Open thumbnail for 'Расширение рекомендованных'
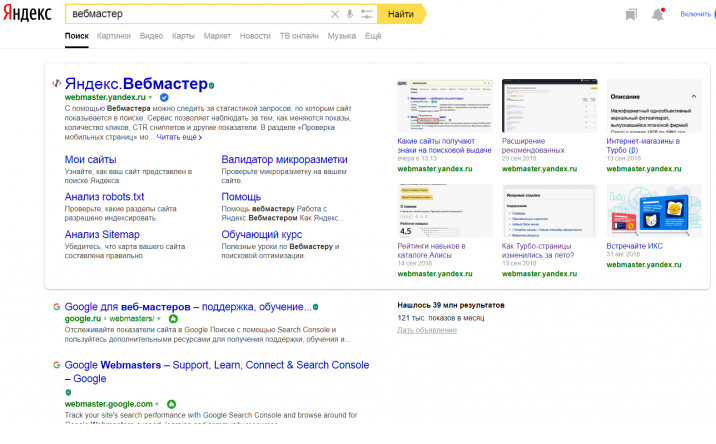The height and width of the screenshot is (444, 716). [x=549, y=106]
